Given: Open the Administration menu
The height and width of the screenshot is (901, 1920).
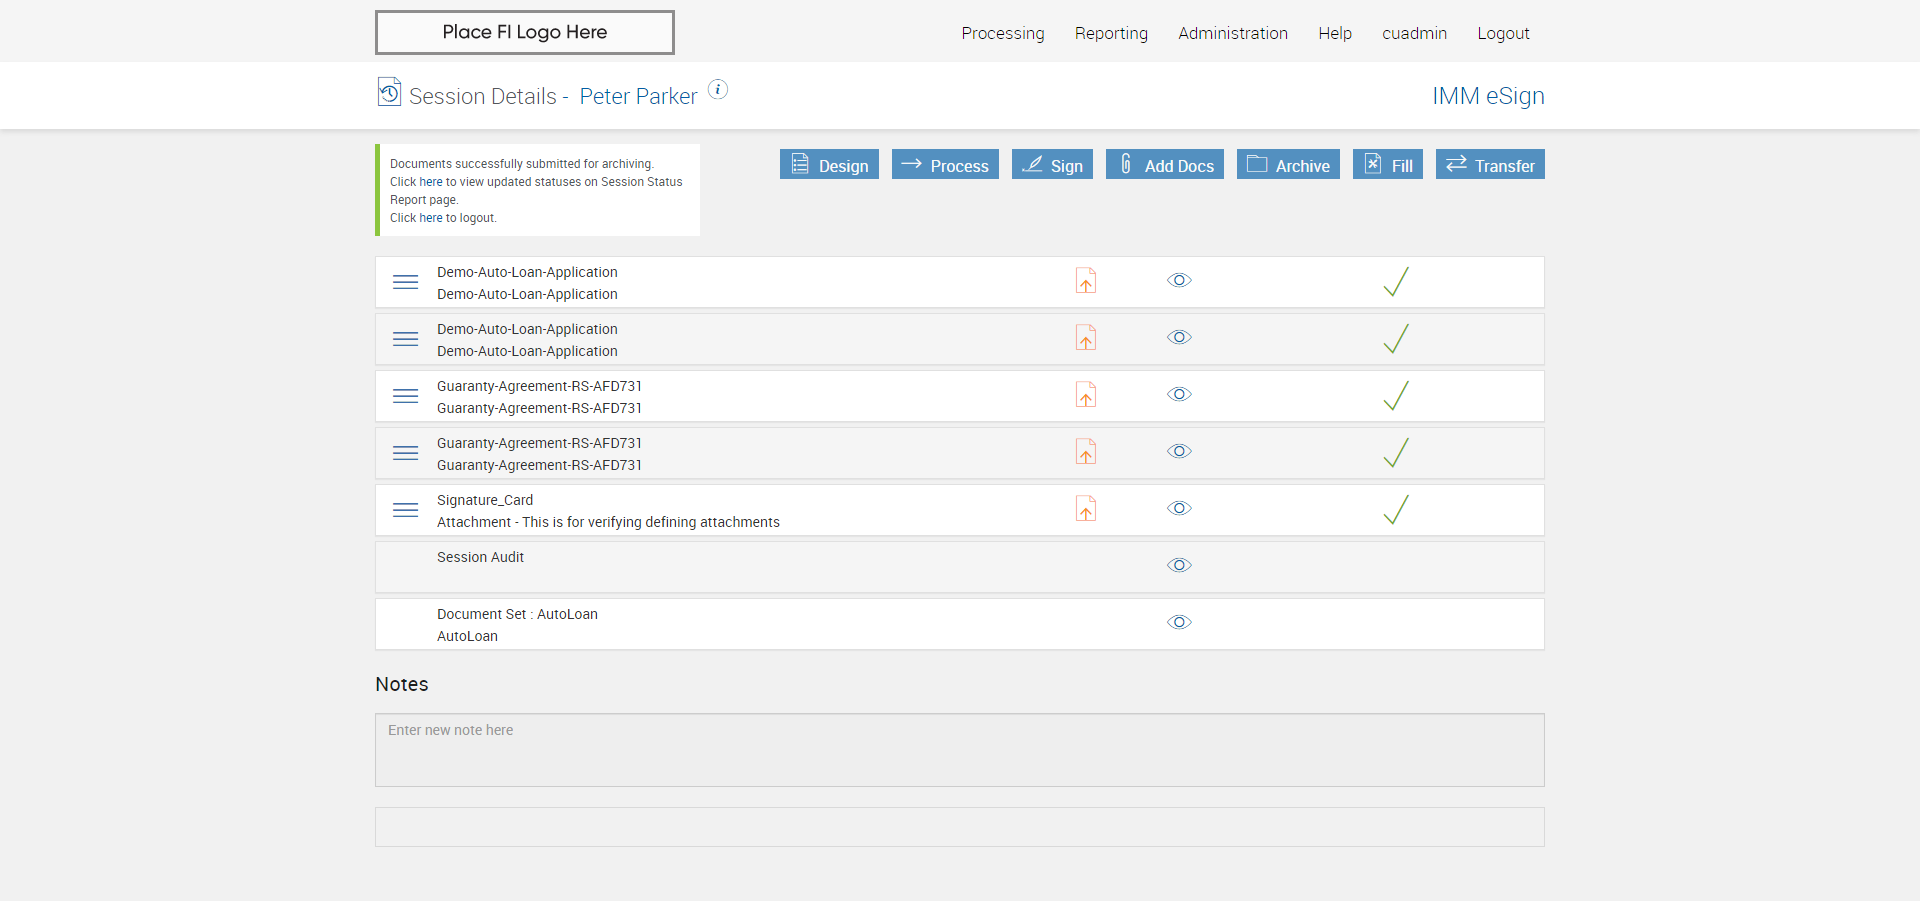Looking at the screenshot, I should tap(1232, 33).
